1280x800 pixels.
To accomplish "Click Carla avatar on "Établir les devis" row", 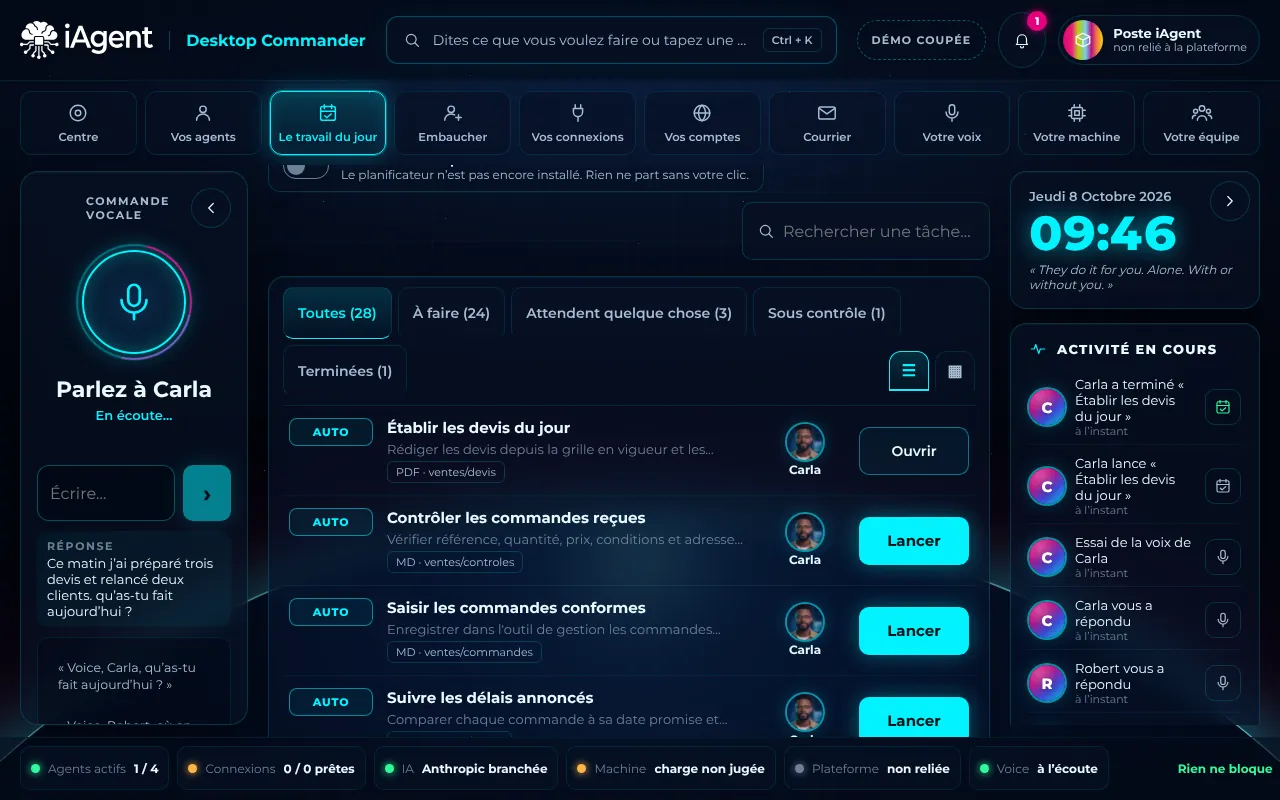I will [805, 442].
